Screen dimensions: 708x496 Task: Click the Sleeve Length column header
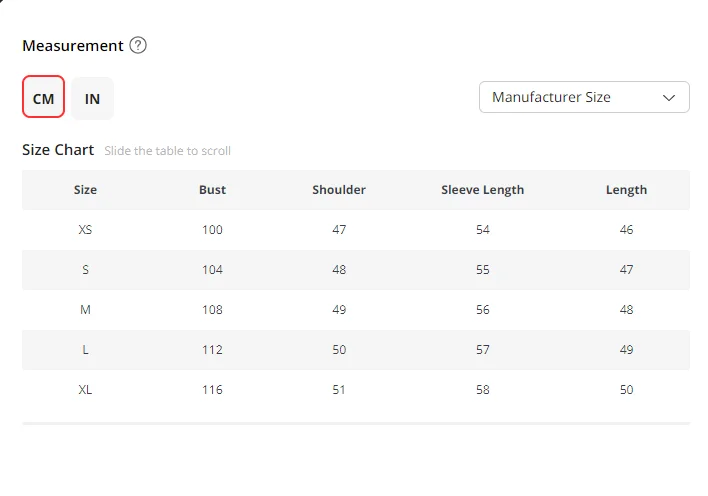tap(483, 190)
